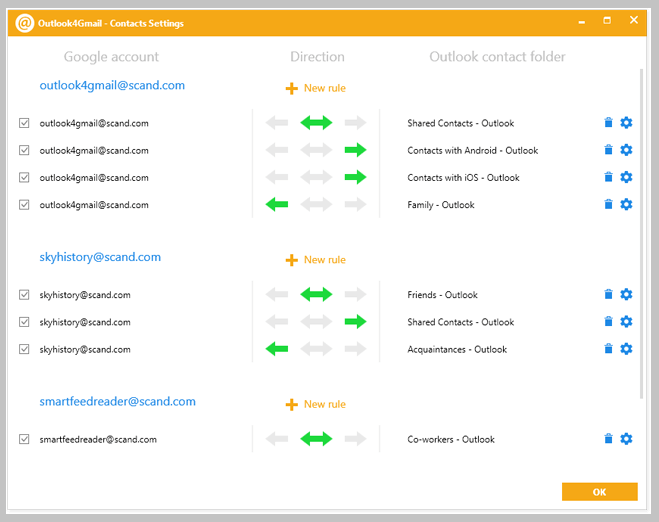Confirm settings with the OK button

[x=600, y=492]
